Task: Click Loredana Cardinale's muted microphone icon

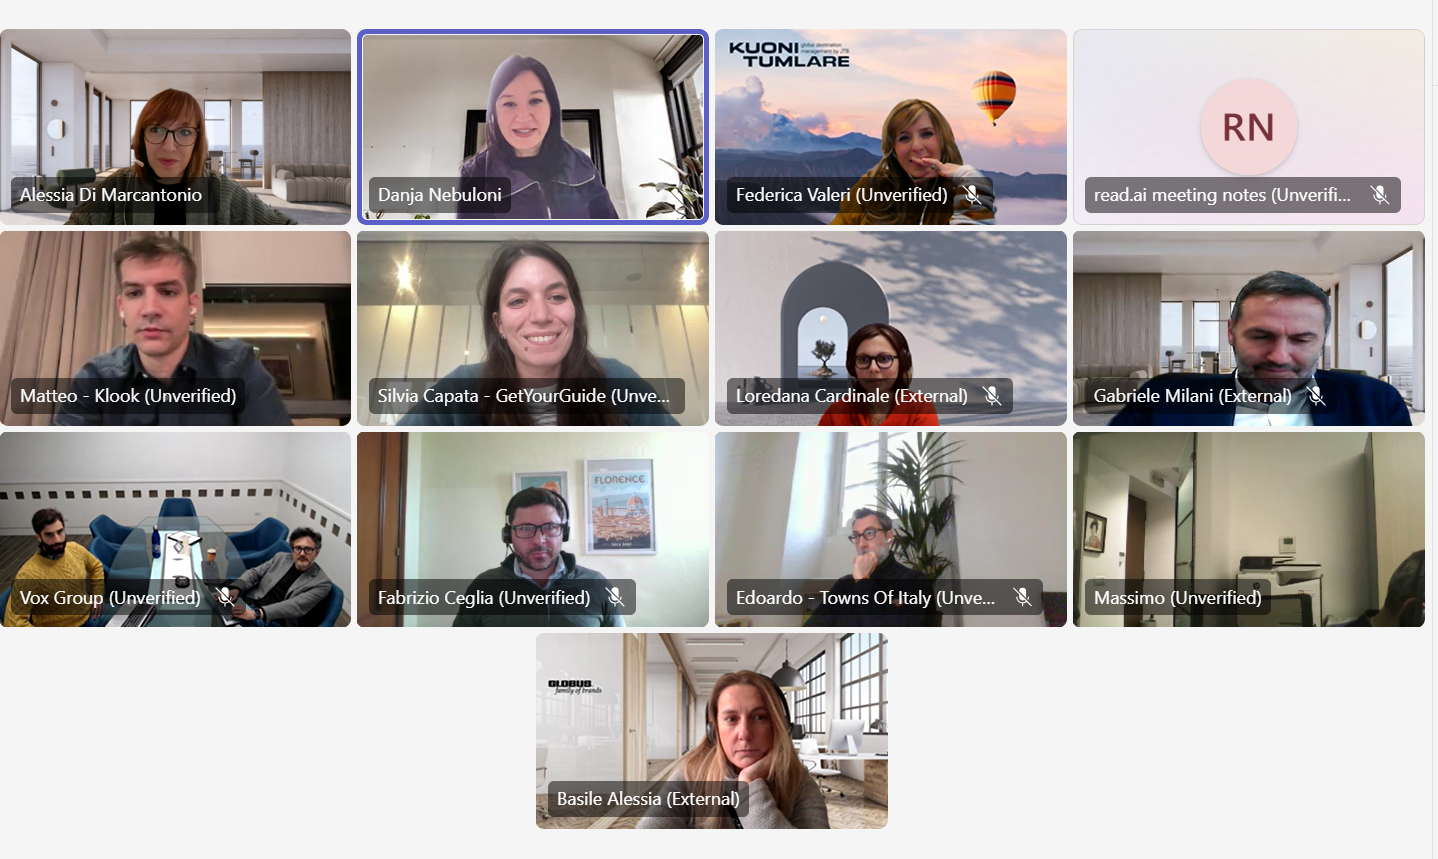Action: pyautogui.click(x=991, y=396)
